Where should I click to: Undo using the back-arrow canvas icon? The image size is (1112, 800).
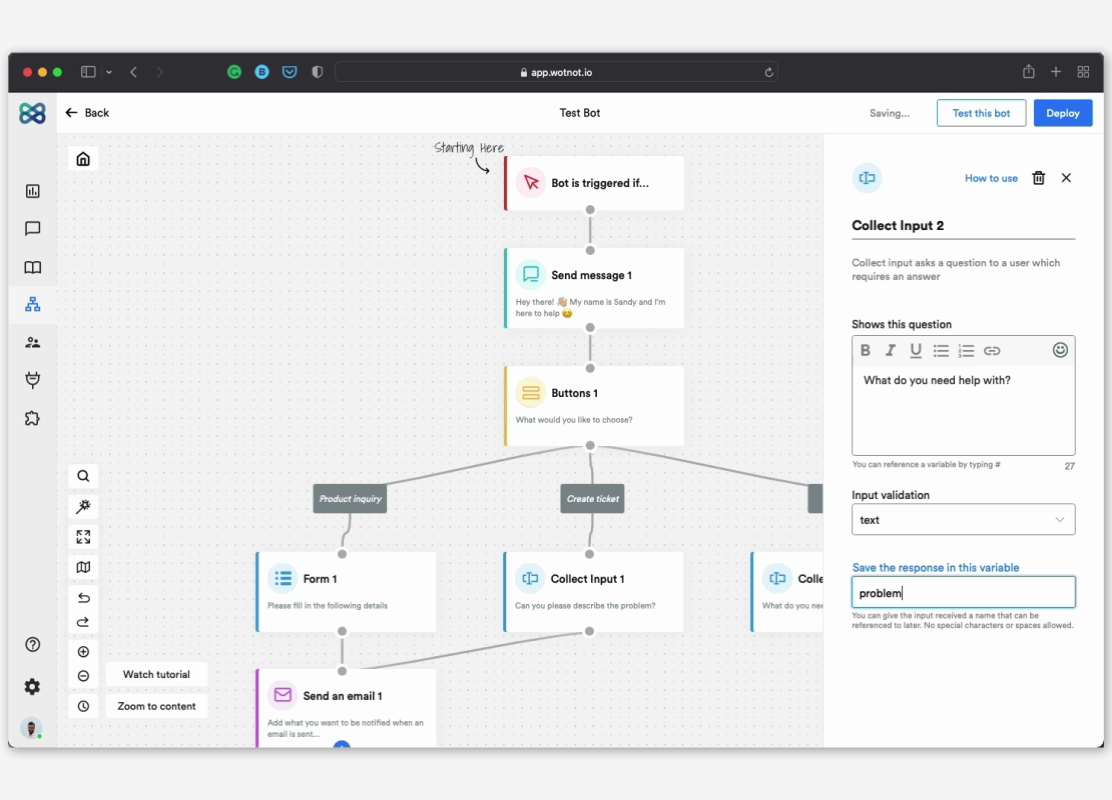[83, 598]
